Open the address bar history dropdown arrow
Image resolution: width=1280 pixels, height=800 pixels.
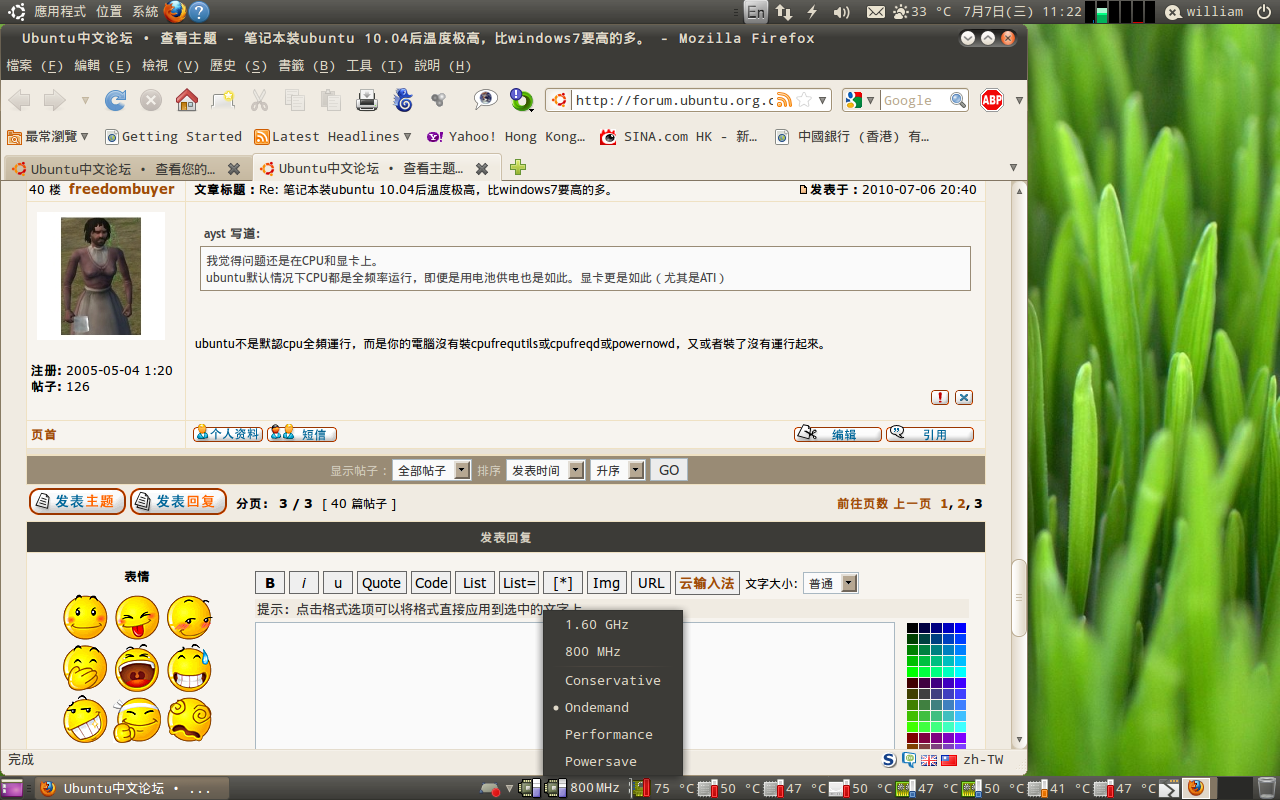pos(823,100)
